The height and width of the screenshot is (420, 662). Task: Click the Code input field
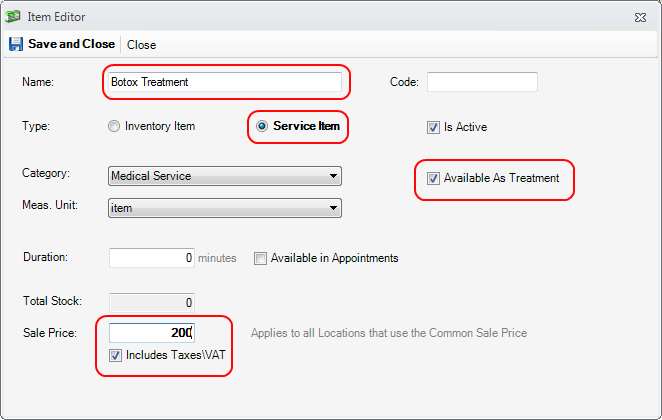[482, 82]
